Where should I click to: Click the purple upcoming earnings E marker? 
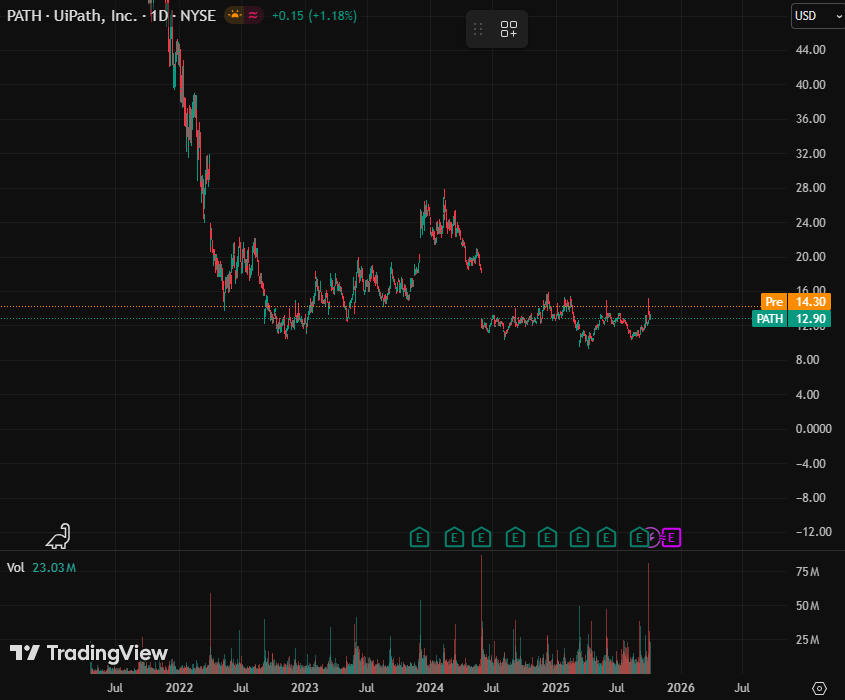tap(671, 537)
